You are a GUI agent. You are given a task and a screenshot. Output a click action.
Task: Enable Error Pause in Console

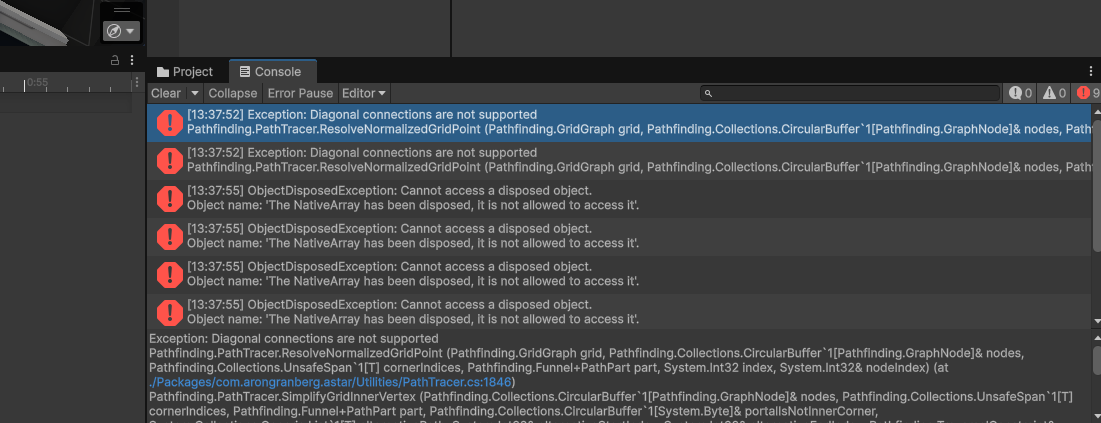pyautogui.click(x=300, y=93)
